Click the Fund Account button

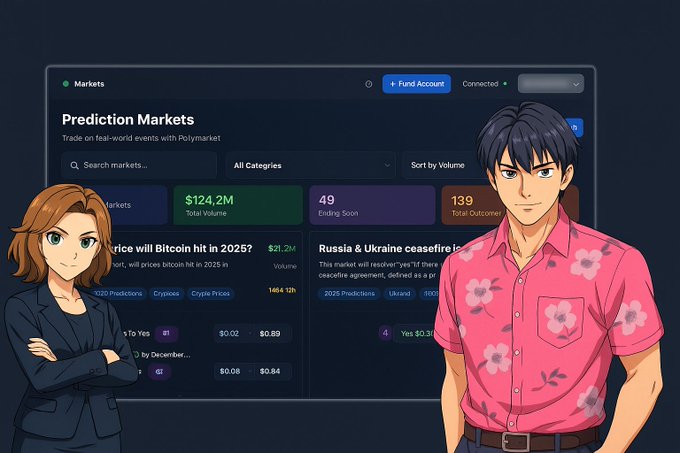416,84
